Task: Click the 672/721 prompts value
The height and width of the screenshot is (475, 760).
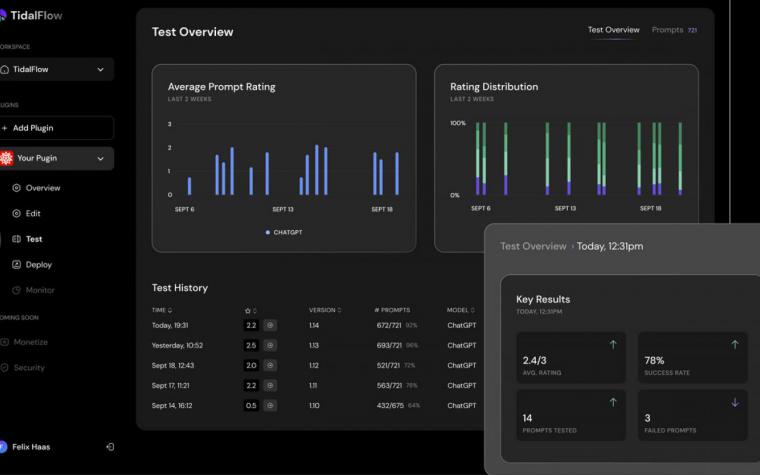Action: click(389, 325)
